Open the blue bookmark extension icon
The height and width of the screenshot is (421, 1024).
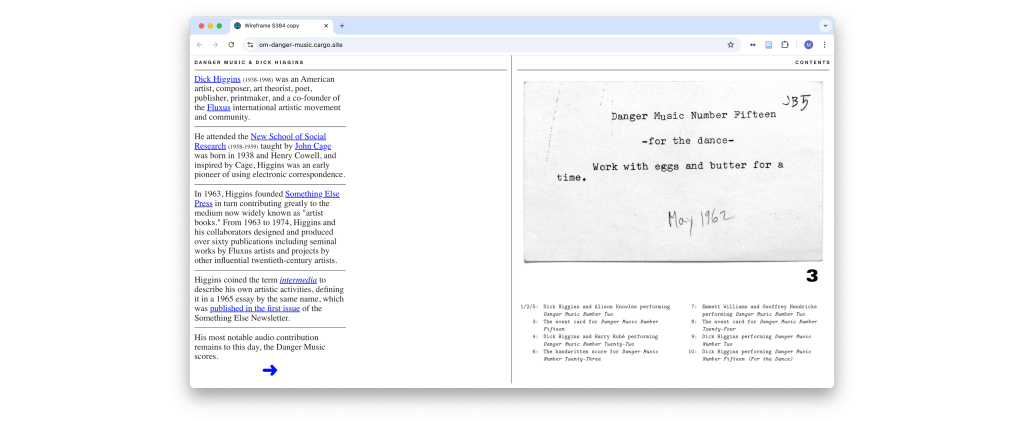[x=769, y=44]
